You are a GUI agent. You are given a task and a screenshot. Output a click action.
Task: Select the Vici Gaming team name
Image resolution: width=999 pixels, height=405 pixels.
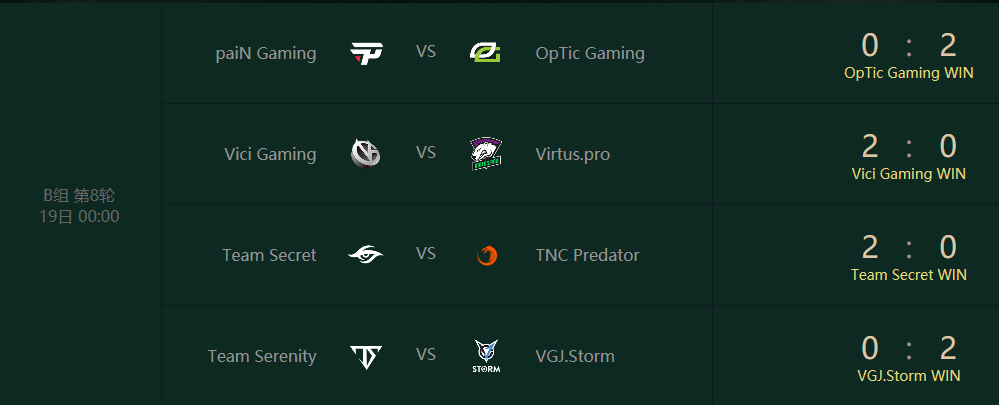pyautogui.click(x=270, y=155)
